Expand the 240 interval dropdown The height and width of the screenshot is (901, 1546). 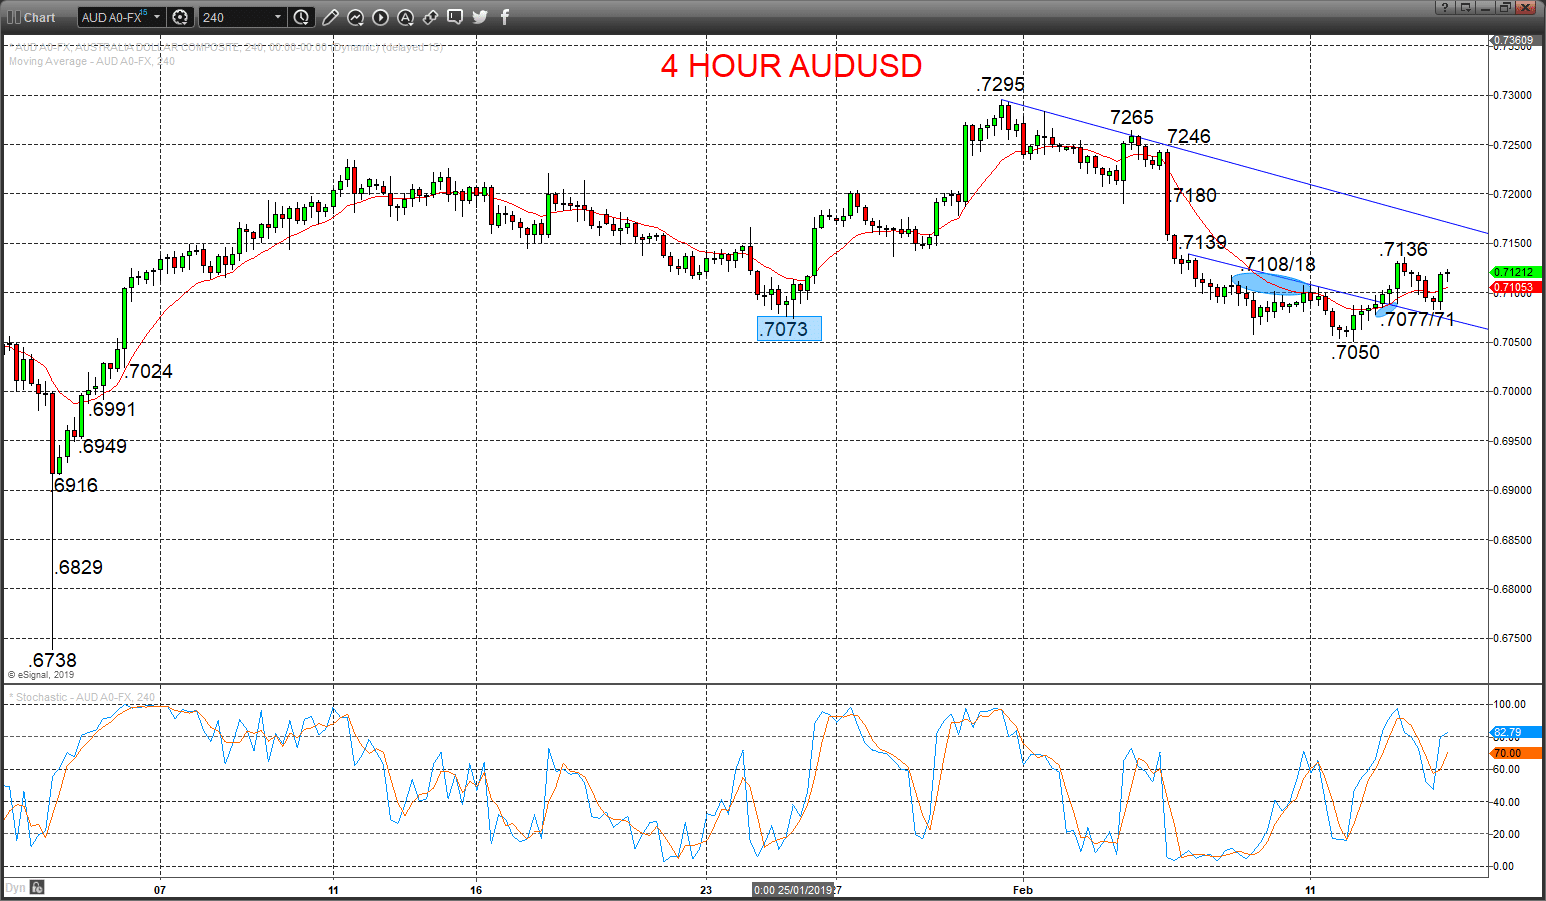[x=278, y=17]
